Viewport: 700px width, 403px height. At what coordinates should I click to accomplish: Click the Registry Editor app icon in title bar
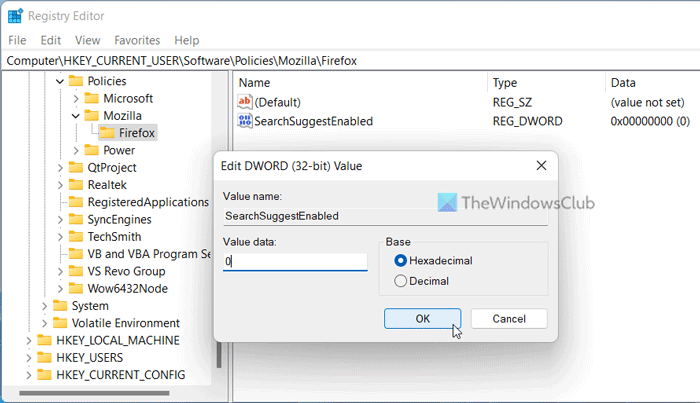(x=15, y=16)
